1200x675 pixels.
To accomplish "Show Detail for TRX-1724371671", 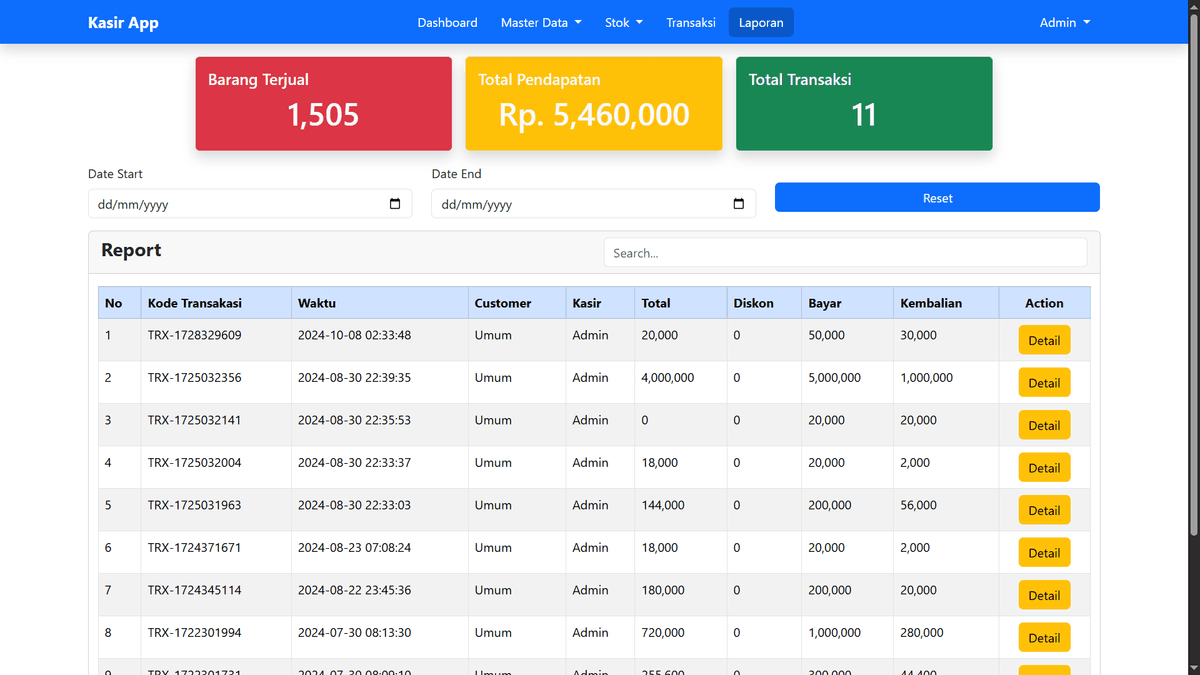I will [x=1044, y=553].
